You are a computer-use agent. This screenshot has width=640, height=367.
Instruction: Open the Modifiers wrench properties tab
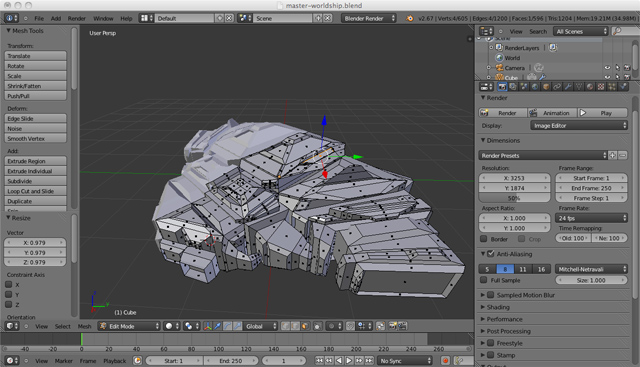point(568,87)
